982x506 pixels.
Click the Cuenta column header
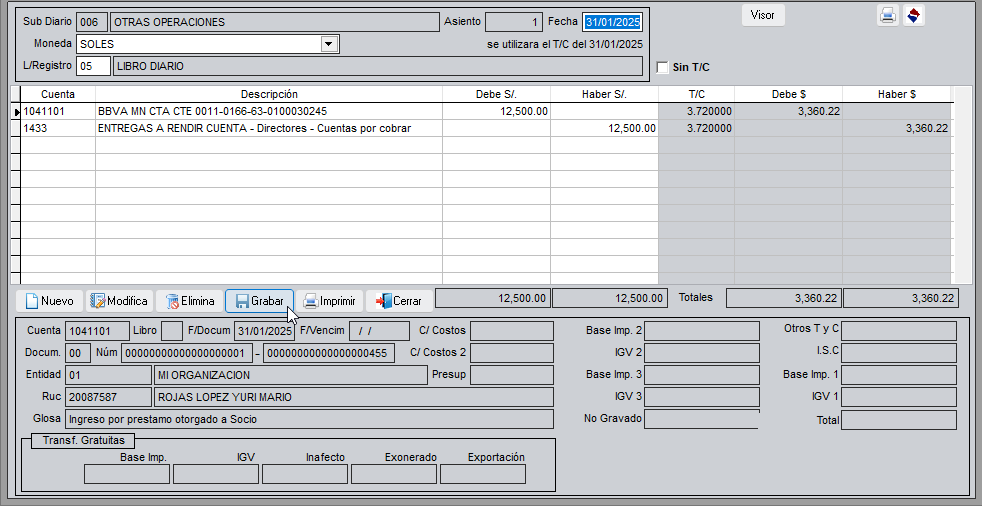58,95
